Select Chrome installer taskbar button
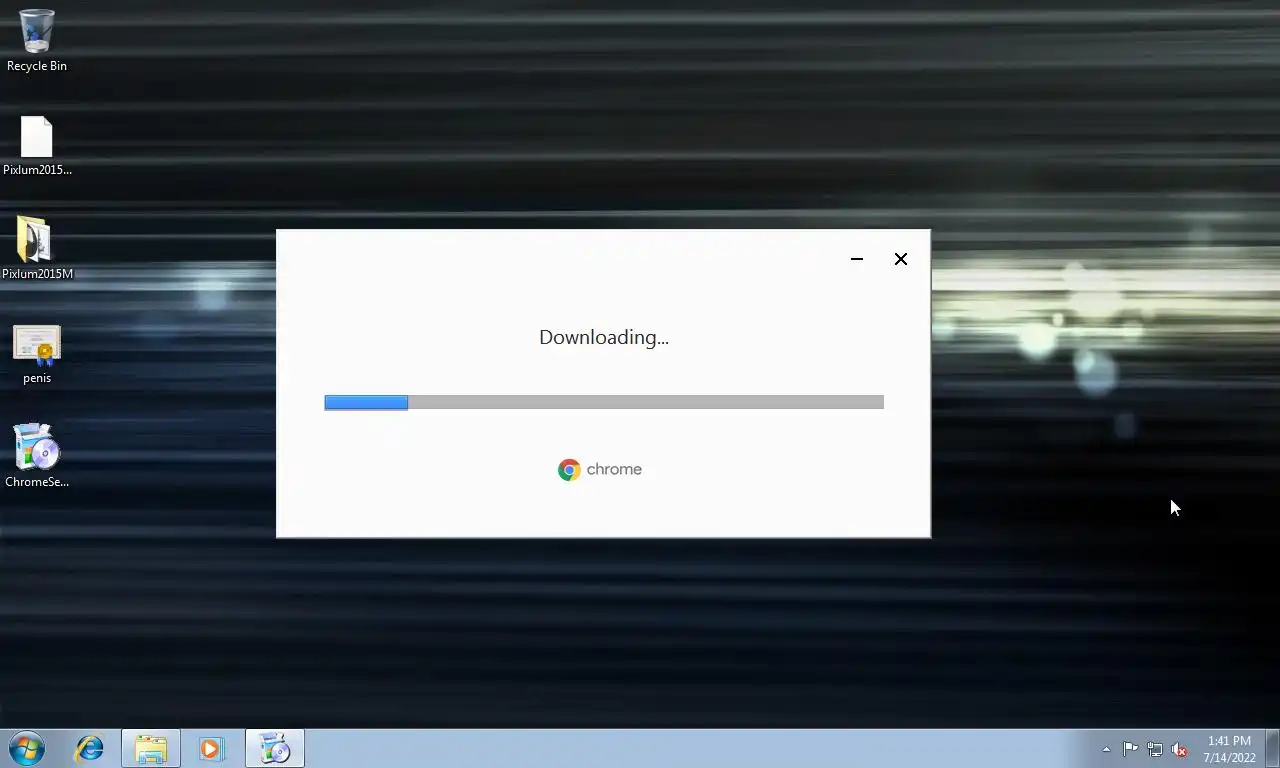Image resolution: width=1280 pixels, height=768 pixels. (275, 748)
